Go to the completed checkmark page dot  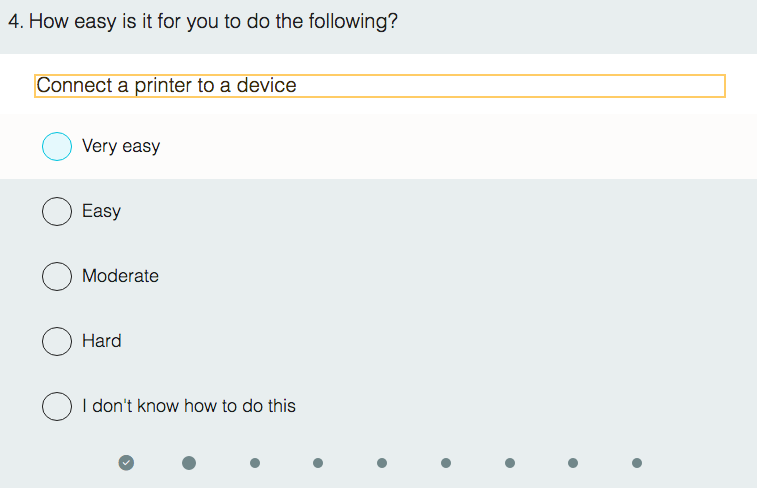tap(126, 462)
